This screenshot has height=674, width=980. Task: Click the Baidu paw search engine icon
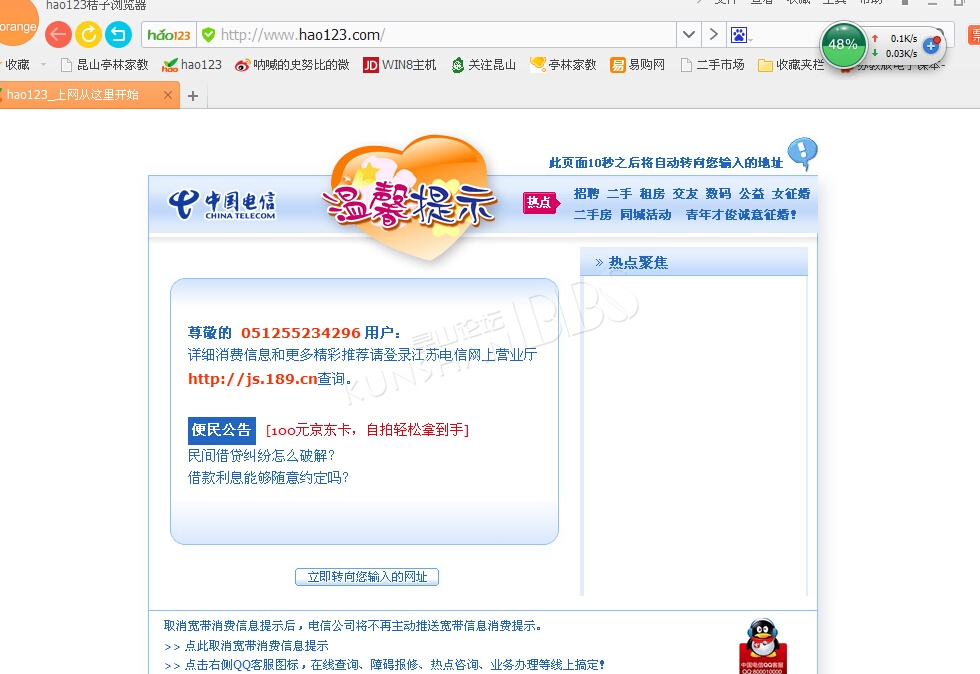pyautogui.click(x=738, y=35)
